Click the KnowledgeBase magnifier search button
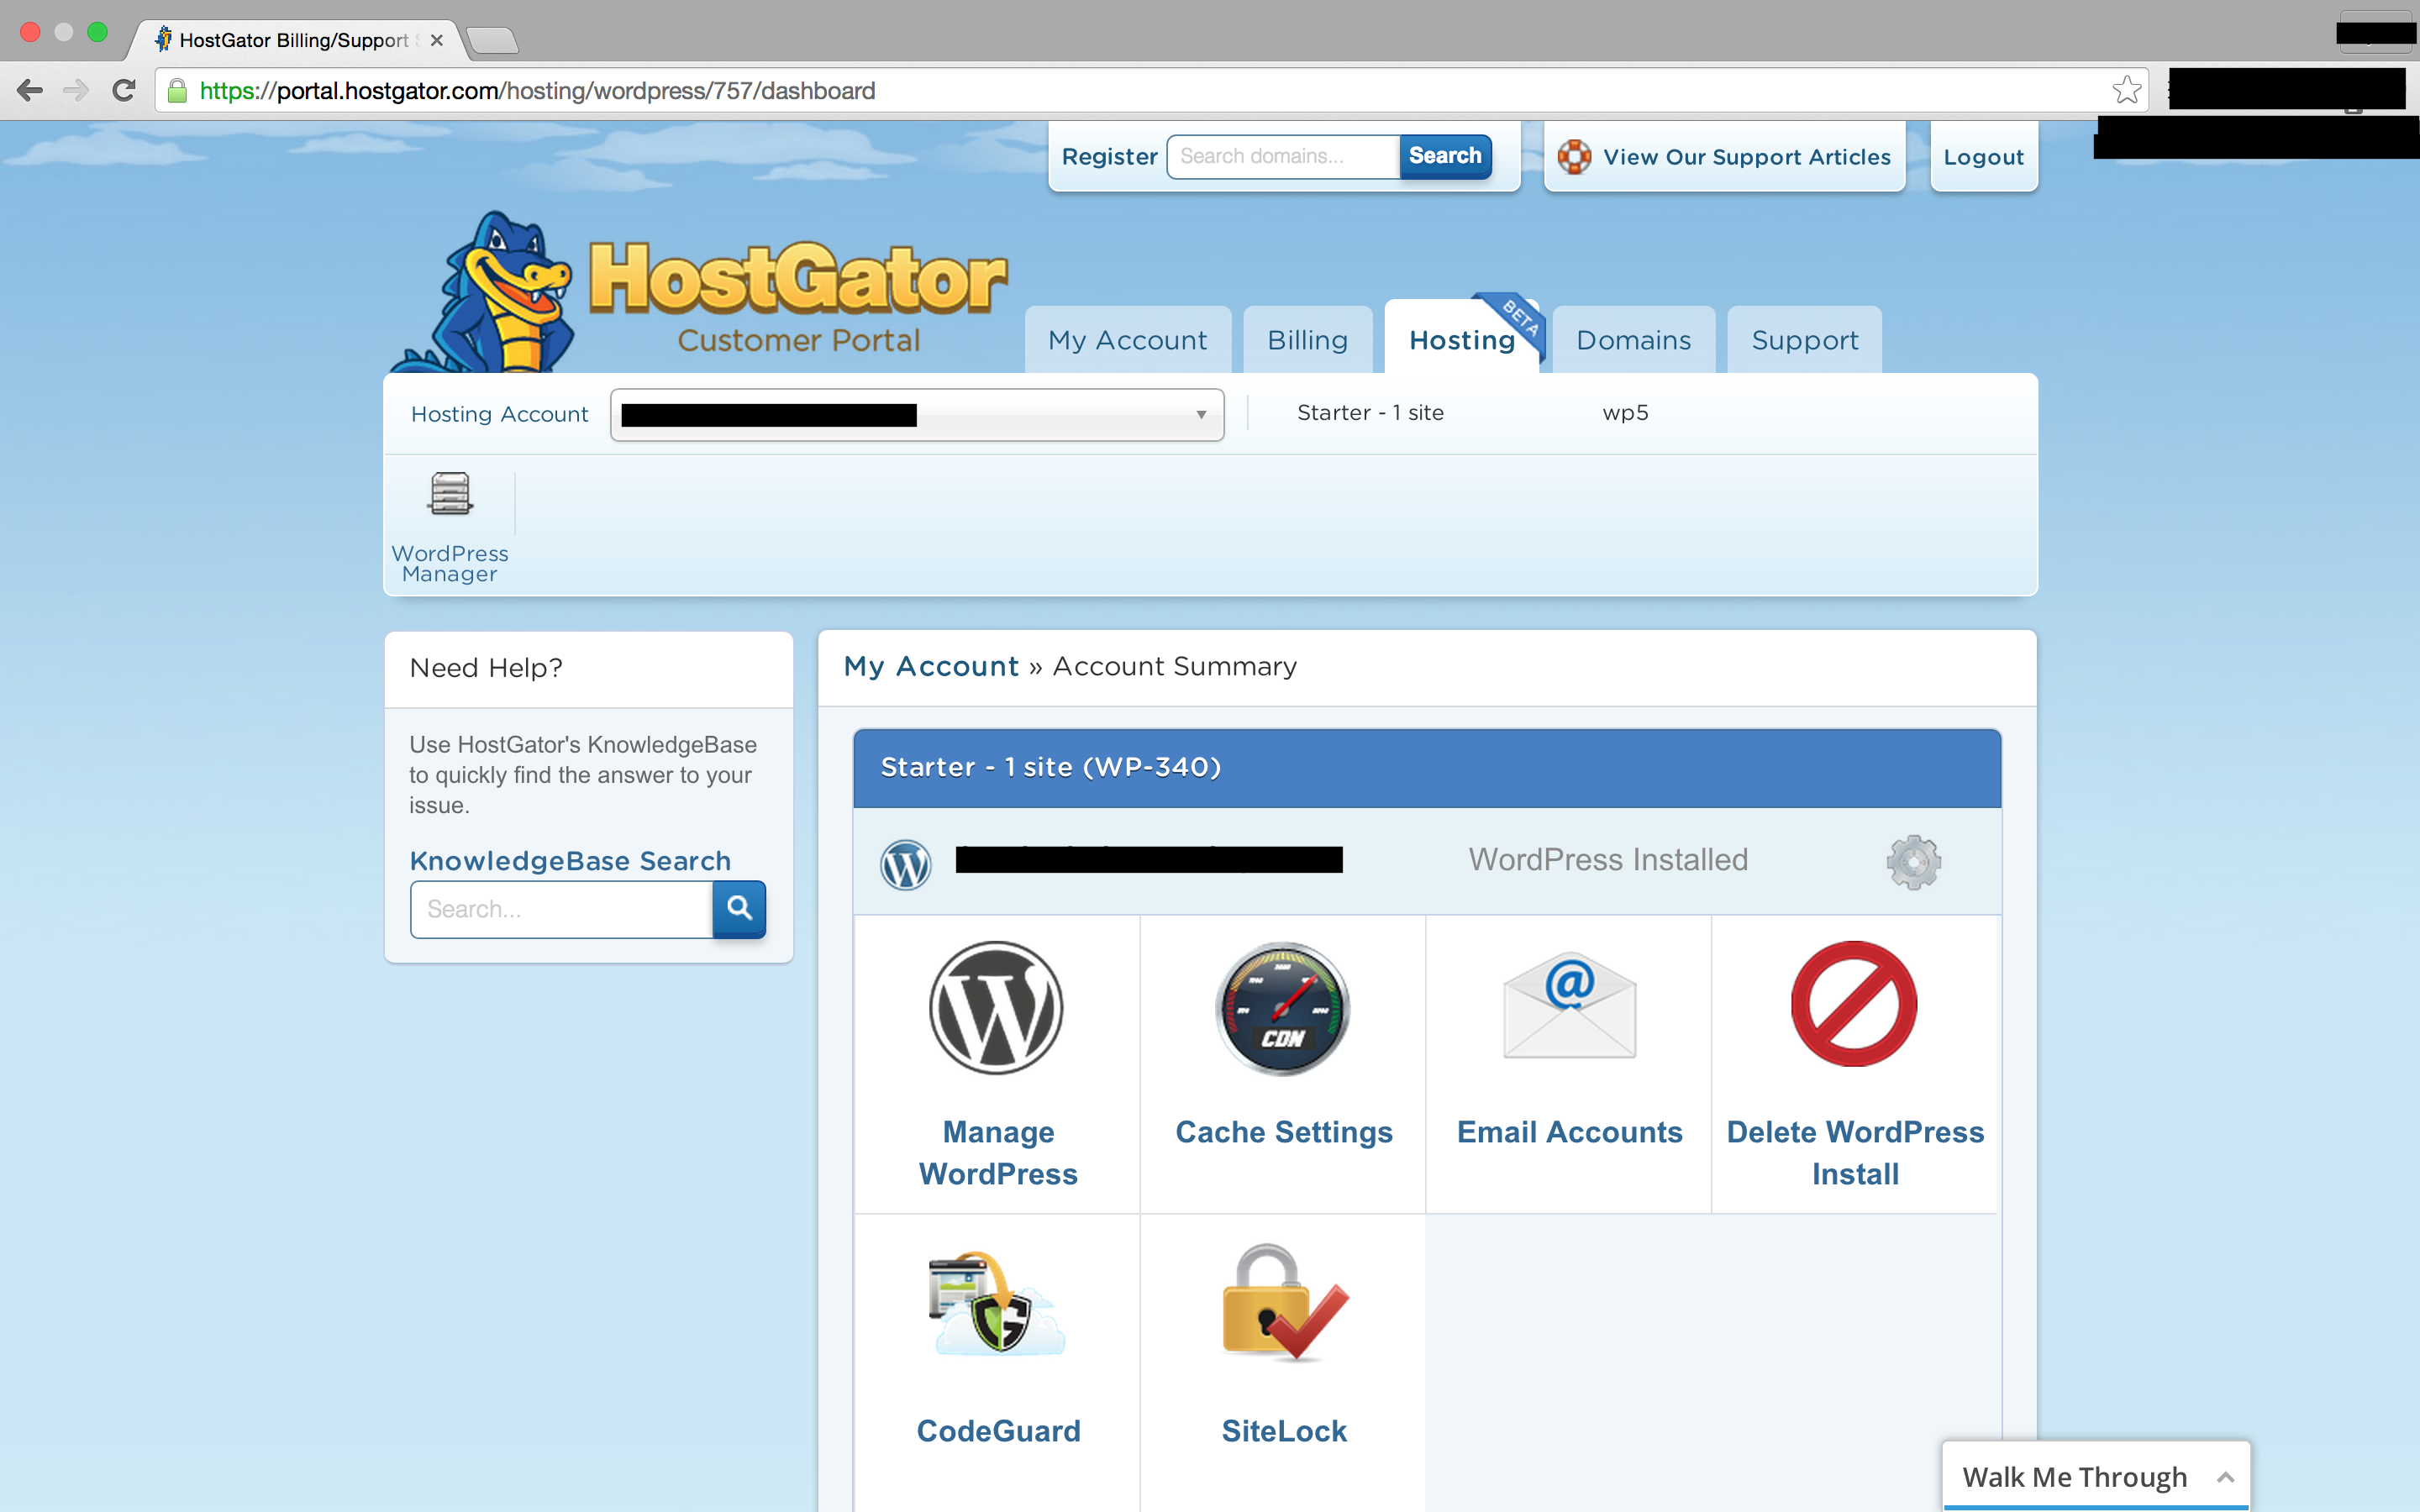The height and width of the screenshot is (1512, 2420). coord(739,908)
